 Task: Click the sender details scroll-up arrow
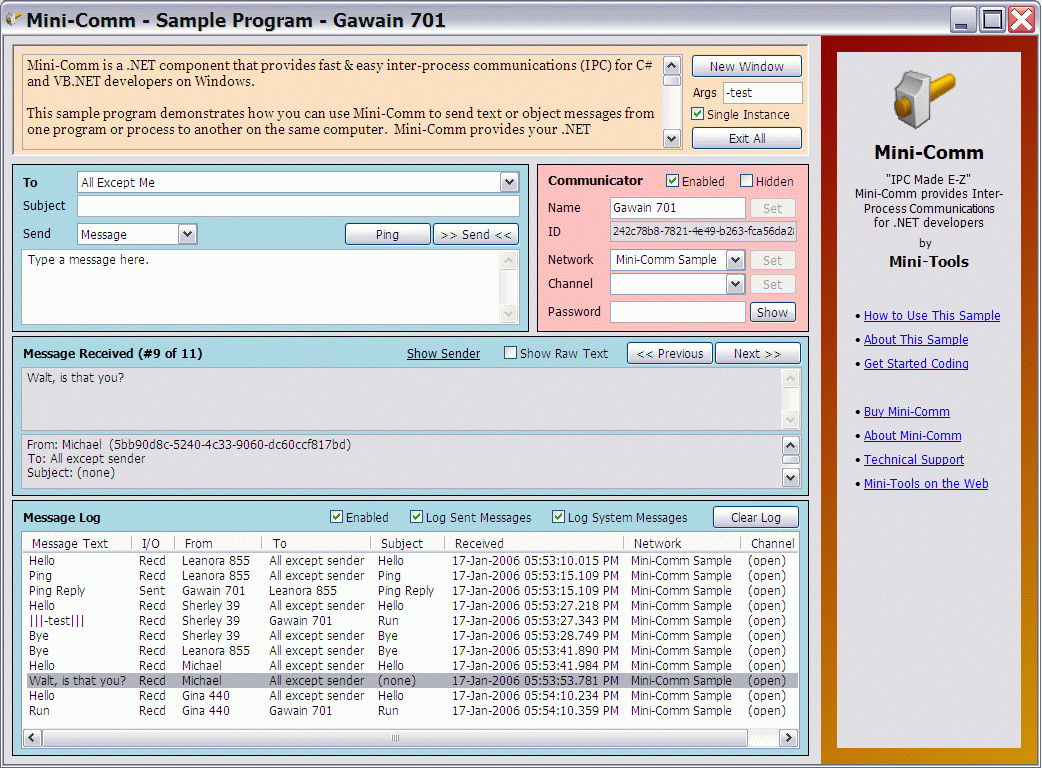pos(790,444)
